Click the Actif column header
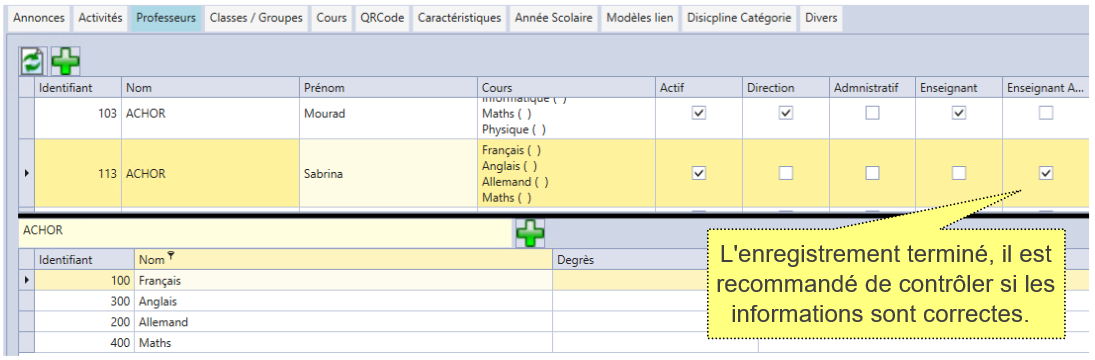Screen dimensions: 1095x360 click(x=698, y=88)
